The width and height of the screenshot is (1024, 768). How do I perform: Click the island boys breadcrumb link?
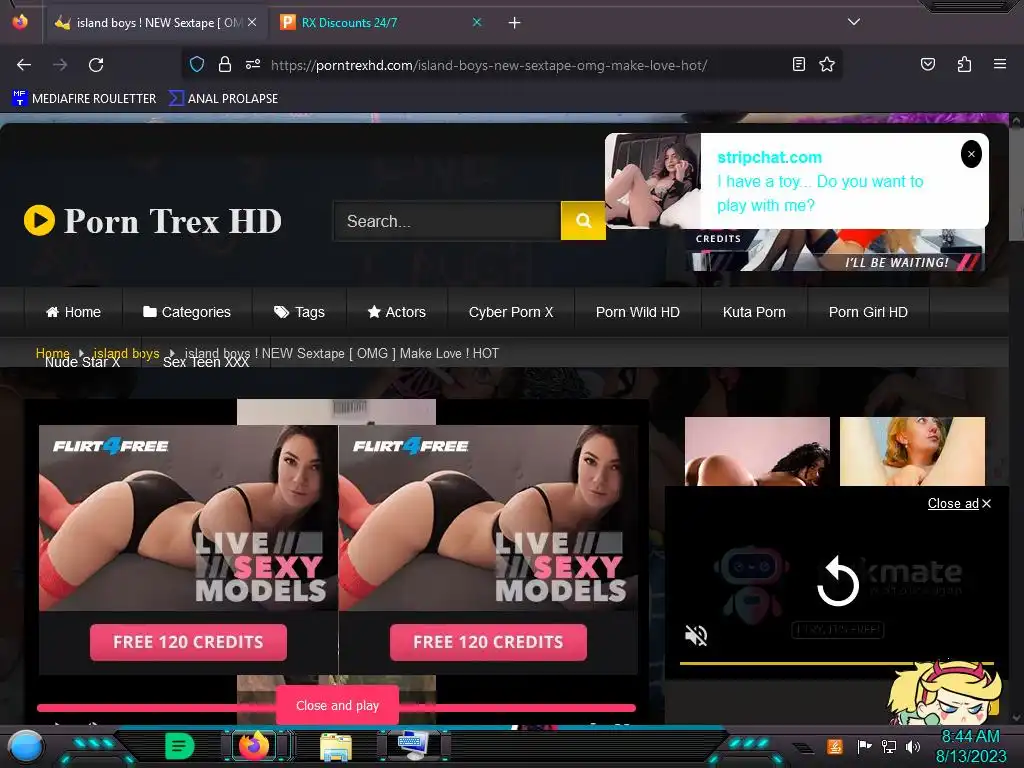(126, 353)
